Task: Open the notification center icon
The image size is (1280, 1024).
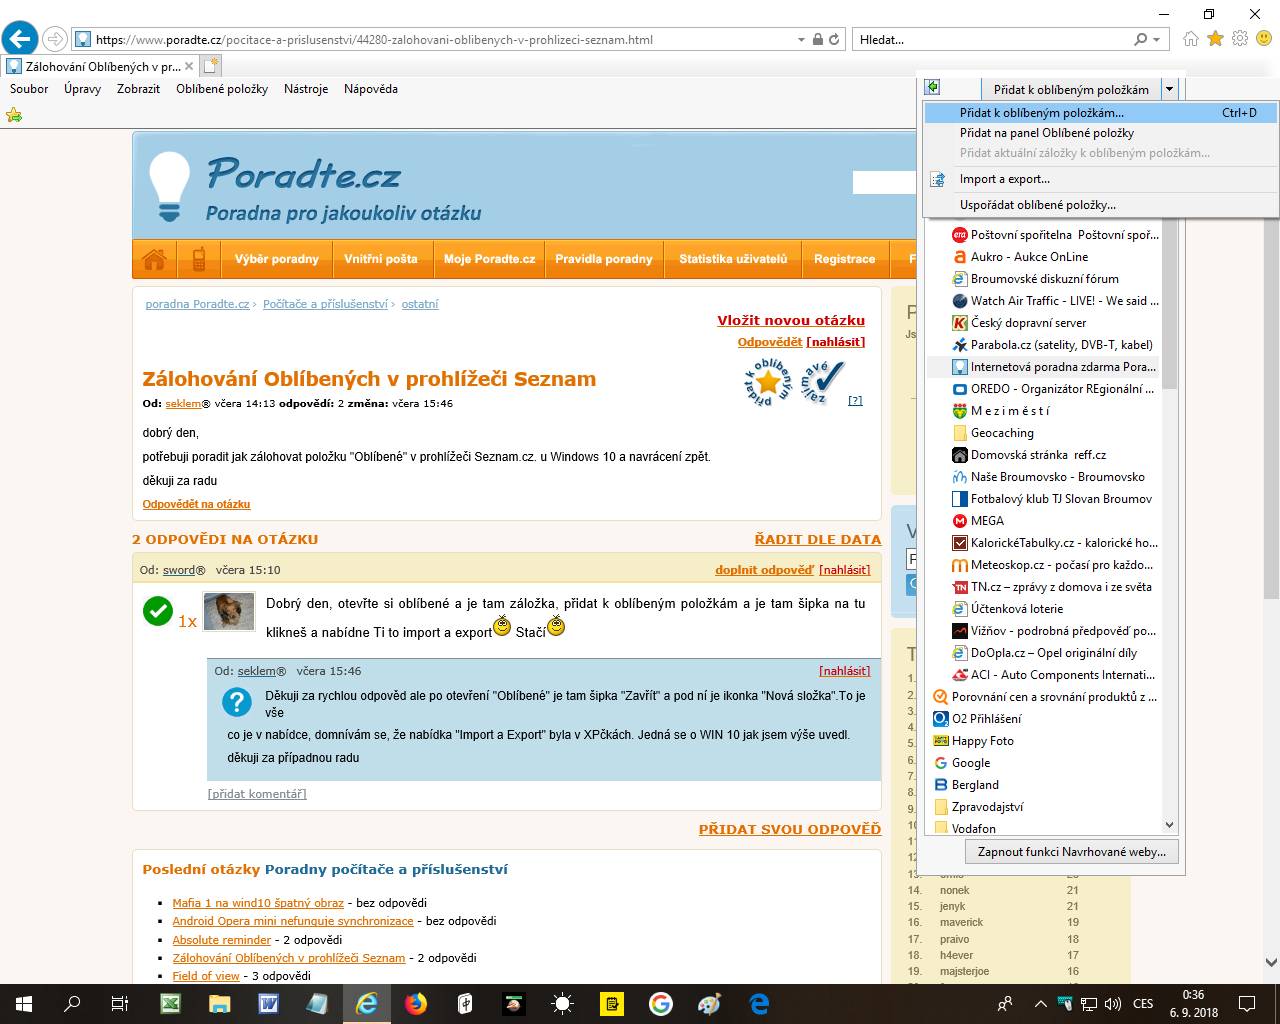Action: point(1247,1004)
